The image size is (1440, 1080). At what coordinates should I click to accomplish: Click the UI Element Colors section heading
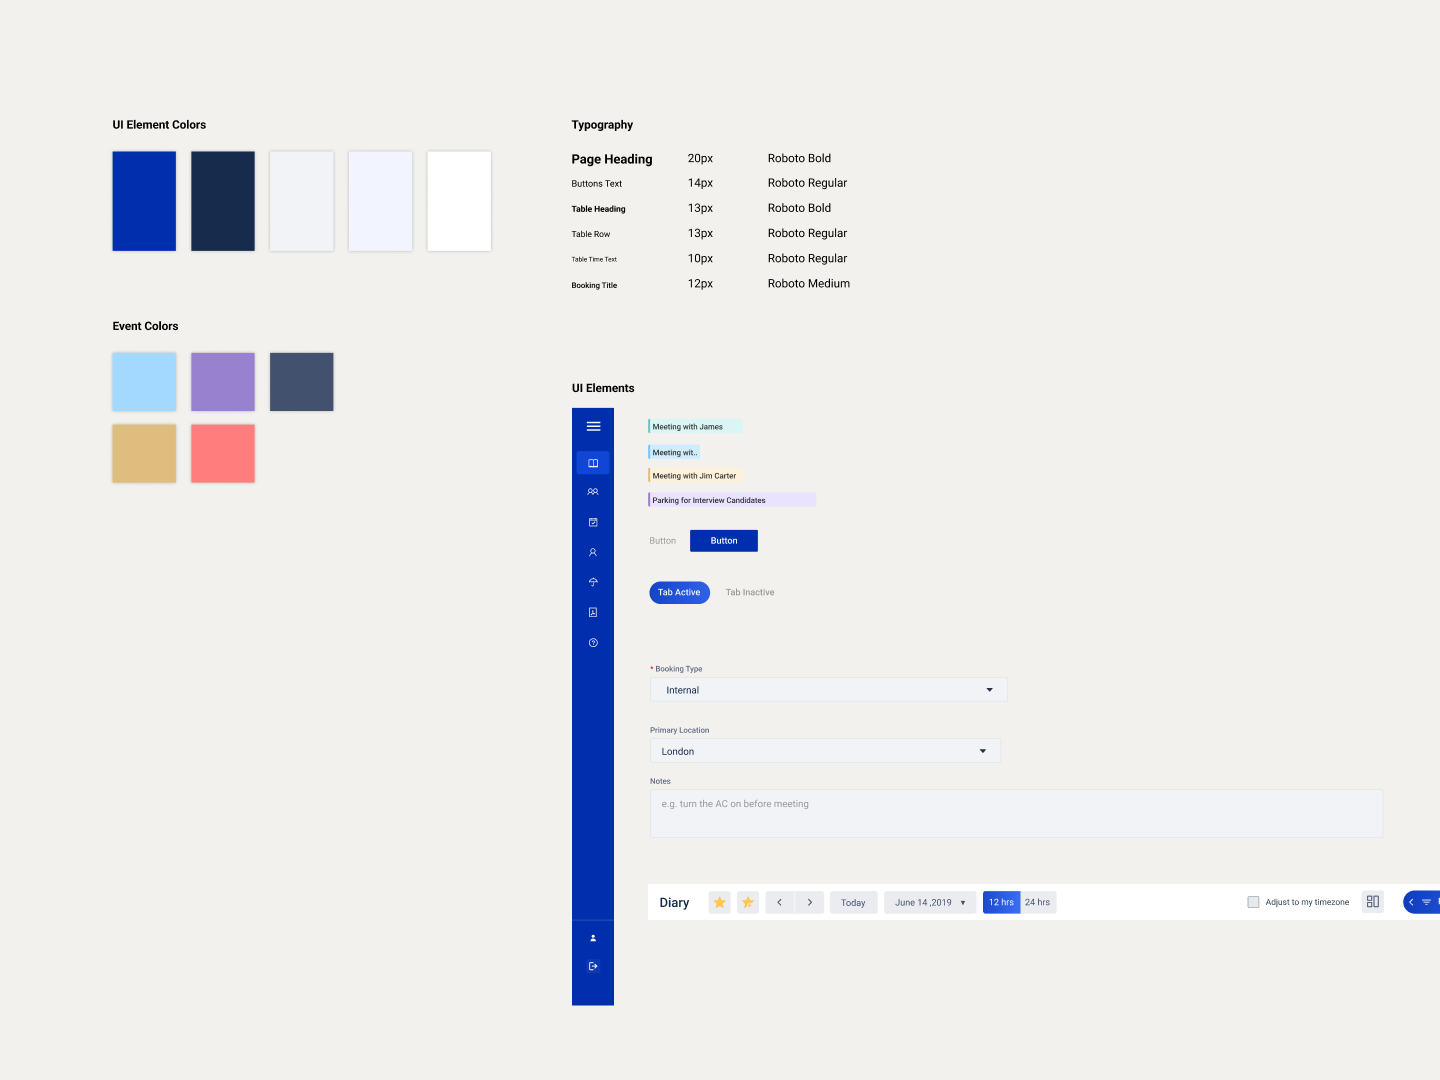coord(159,125)
